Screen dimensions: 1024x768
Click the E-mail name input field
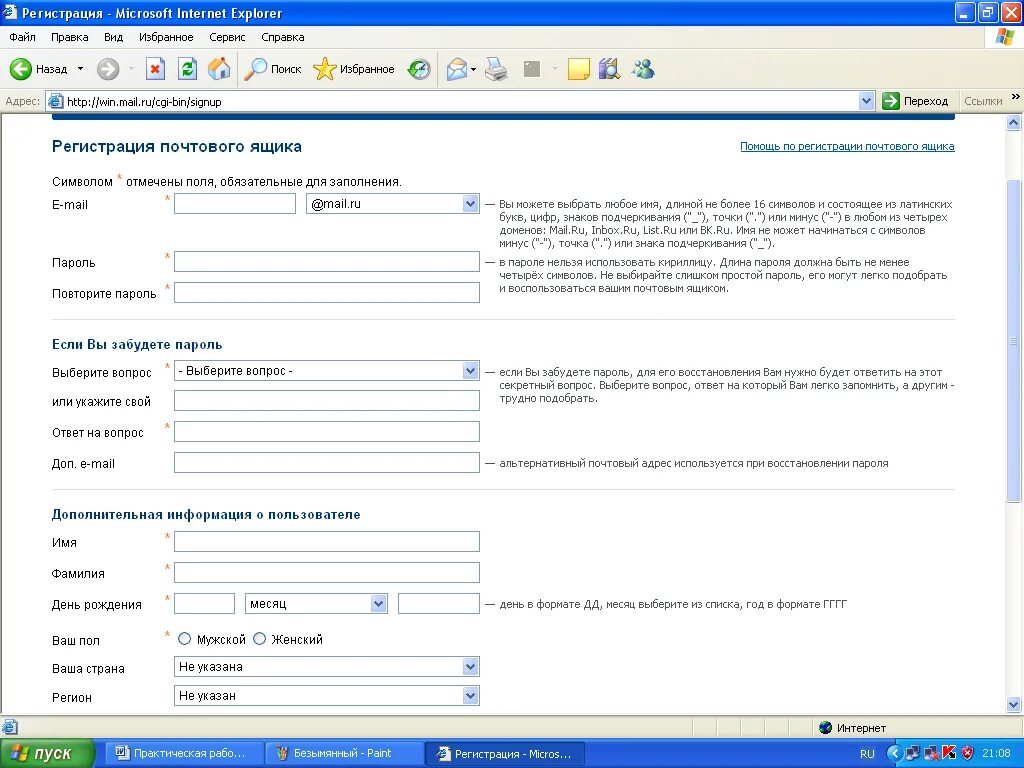[235, 204]
